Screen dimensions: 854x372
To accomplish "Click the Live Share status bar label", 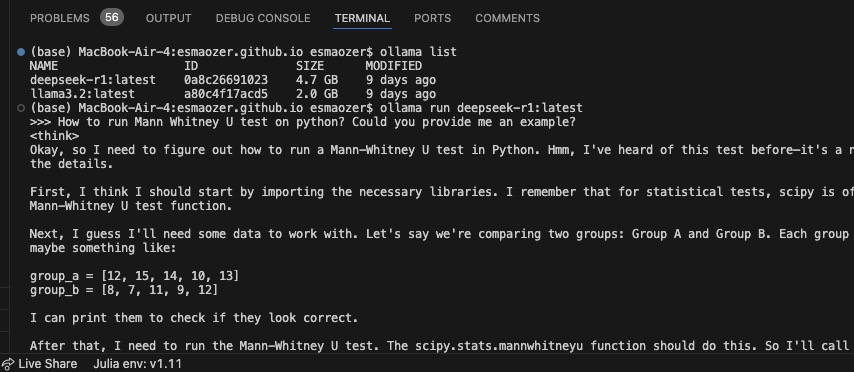I will [x=48, y=364].
